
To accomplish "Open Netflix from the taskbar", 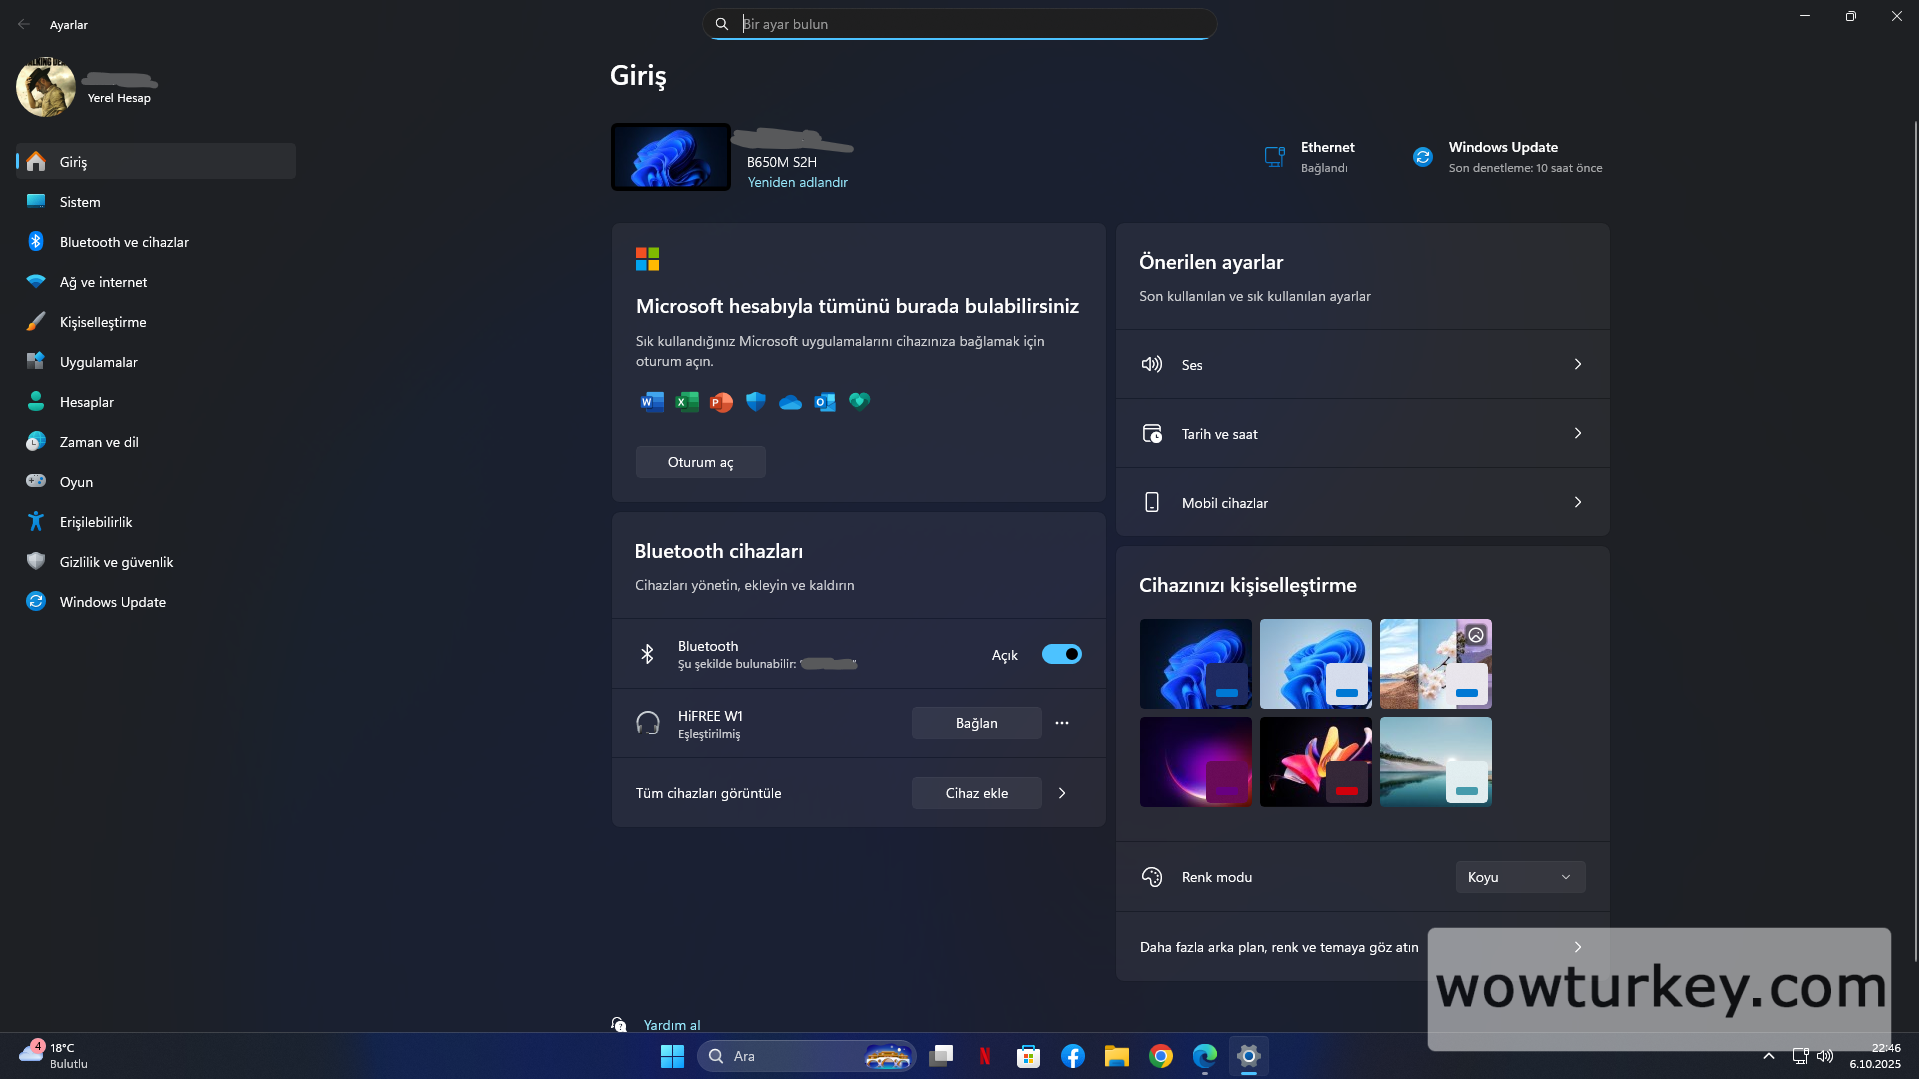I will (984, 1056).
